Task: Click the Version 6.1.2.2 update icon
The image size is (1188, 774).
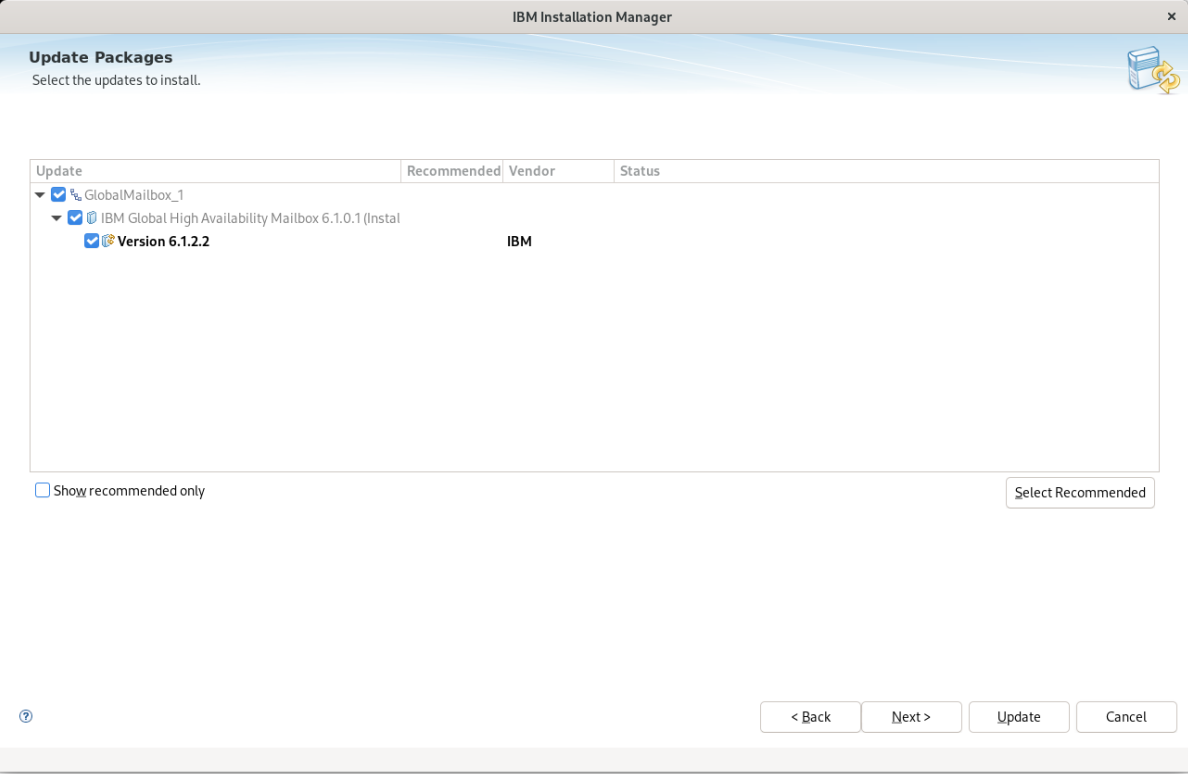Action: tap(108, 241)
